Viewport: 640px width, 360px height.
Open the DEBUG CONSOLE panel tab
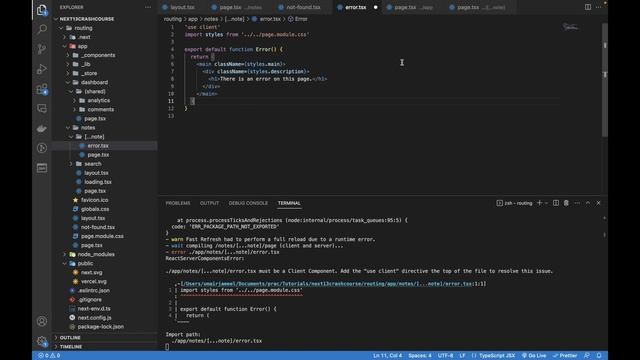248,203
